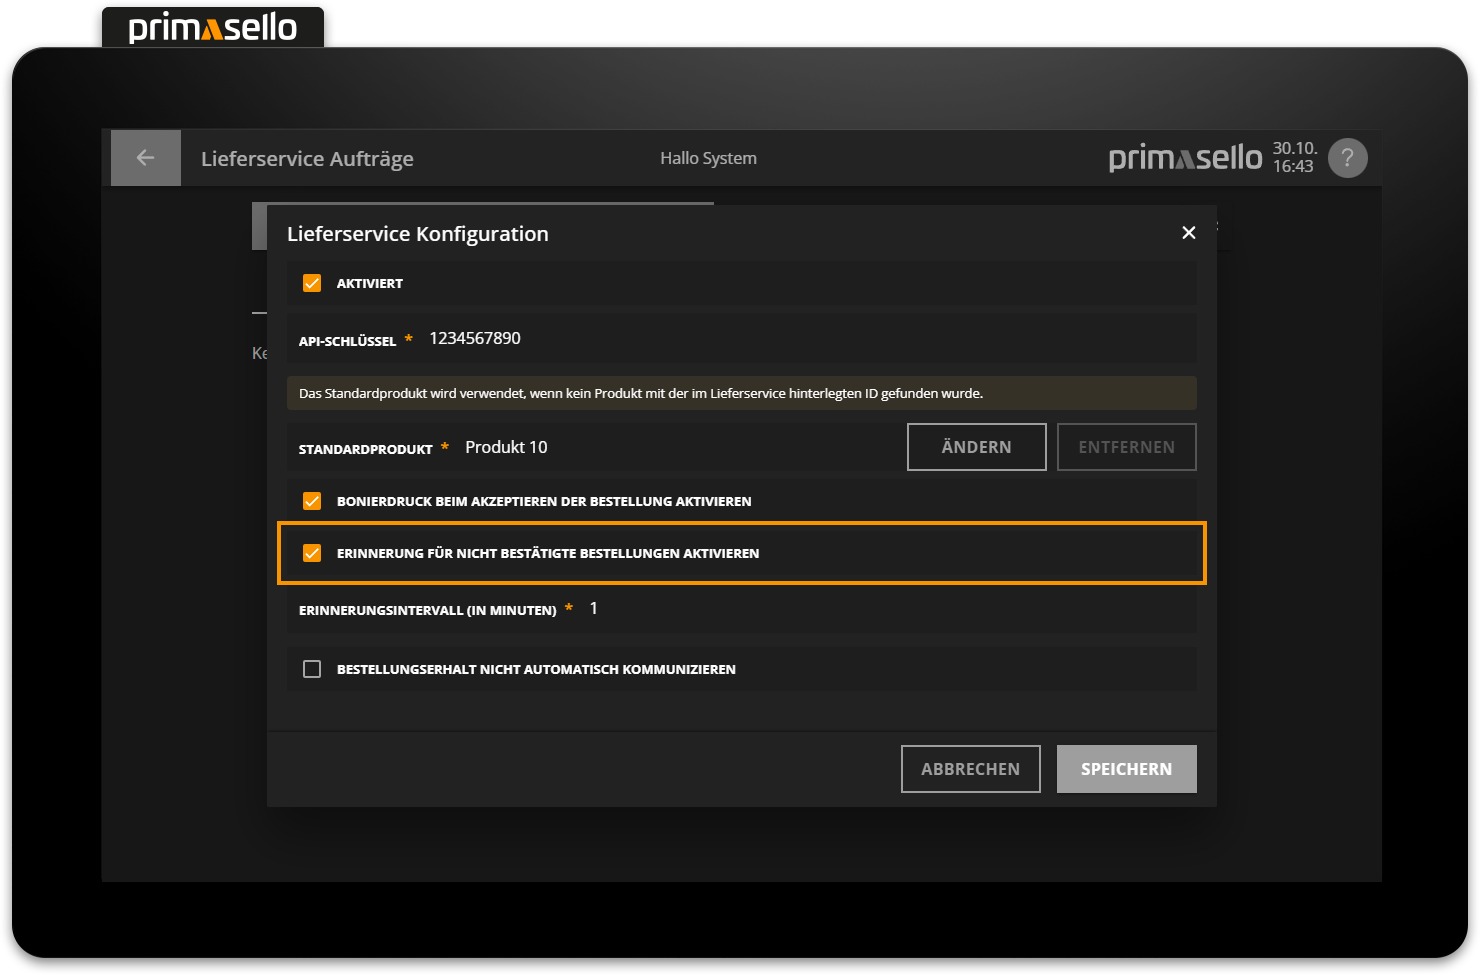Uncheck Bonierdruck beim Akzeptieren der Bestellung
The width and height of the screenshot is (1480, 975).
(312, 500)
